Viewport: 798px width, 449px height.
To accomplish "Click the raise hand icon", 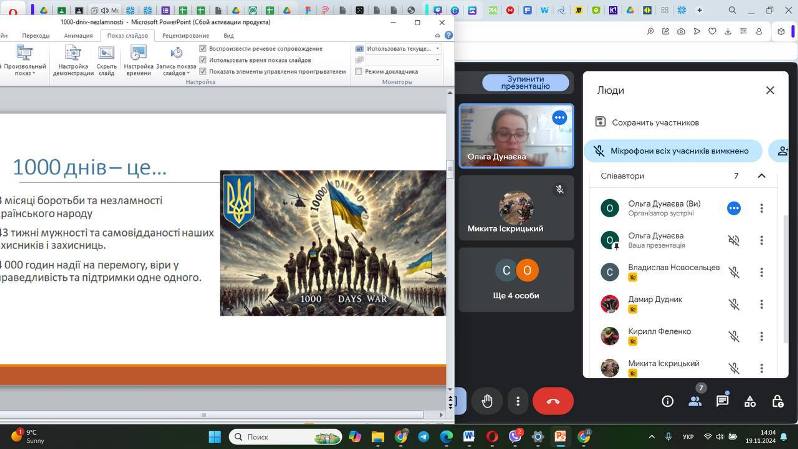I will (487, 401).
